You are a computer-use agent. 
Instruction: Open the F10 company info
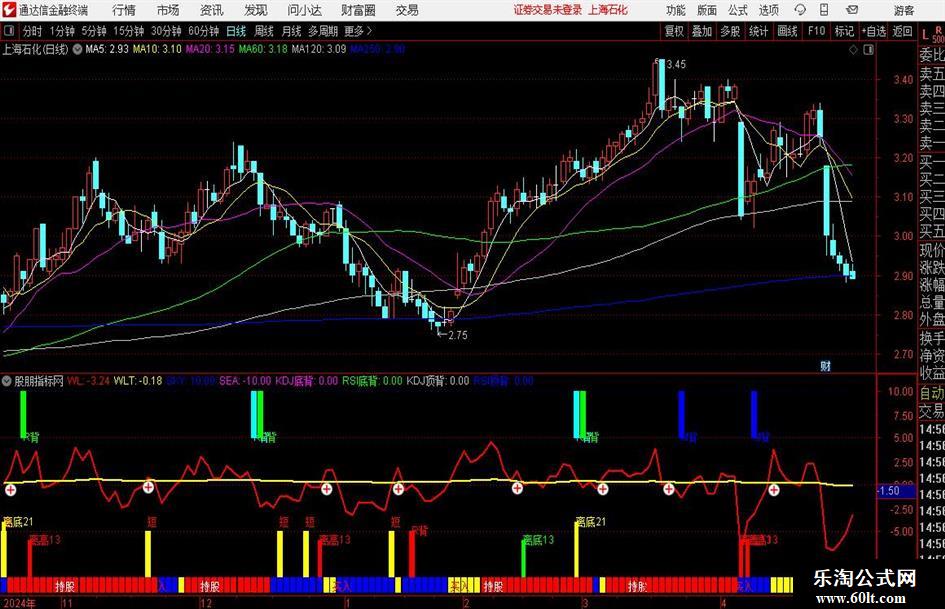pyautogui.click(x=816, y=31)
